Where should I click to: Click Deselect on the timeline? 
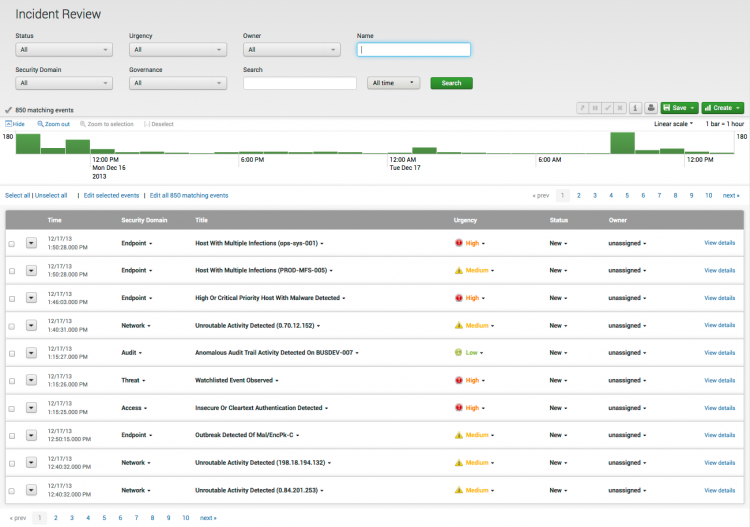[159, 124]
